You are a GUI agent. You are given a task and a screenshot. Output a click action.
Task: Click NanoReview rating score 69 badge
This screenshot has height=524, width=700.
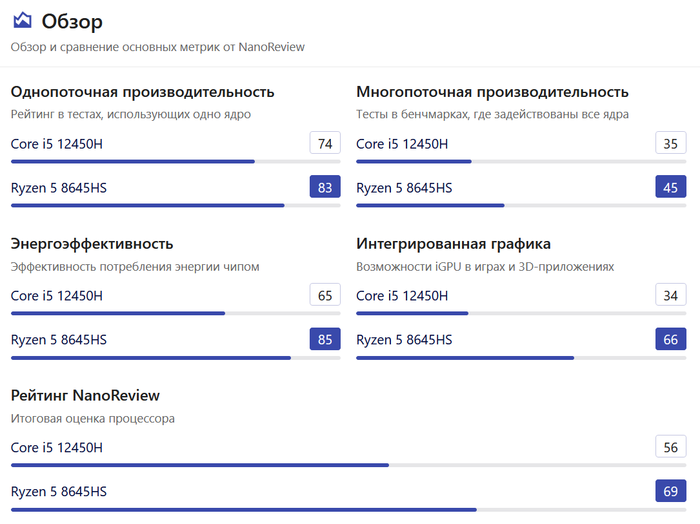[670, 491]
